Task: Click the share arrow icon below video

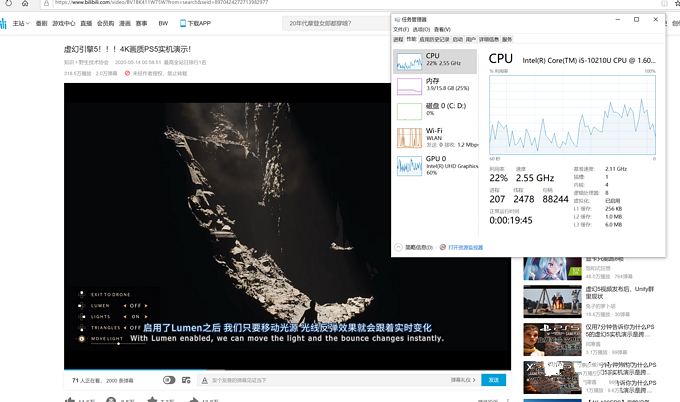Action: tap(194, 400)
